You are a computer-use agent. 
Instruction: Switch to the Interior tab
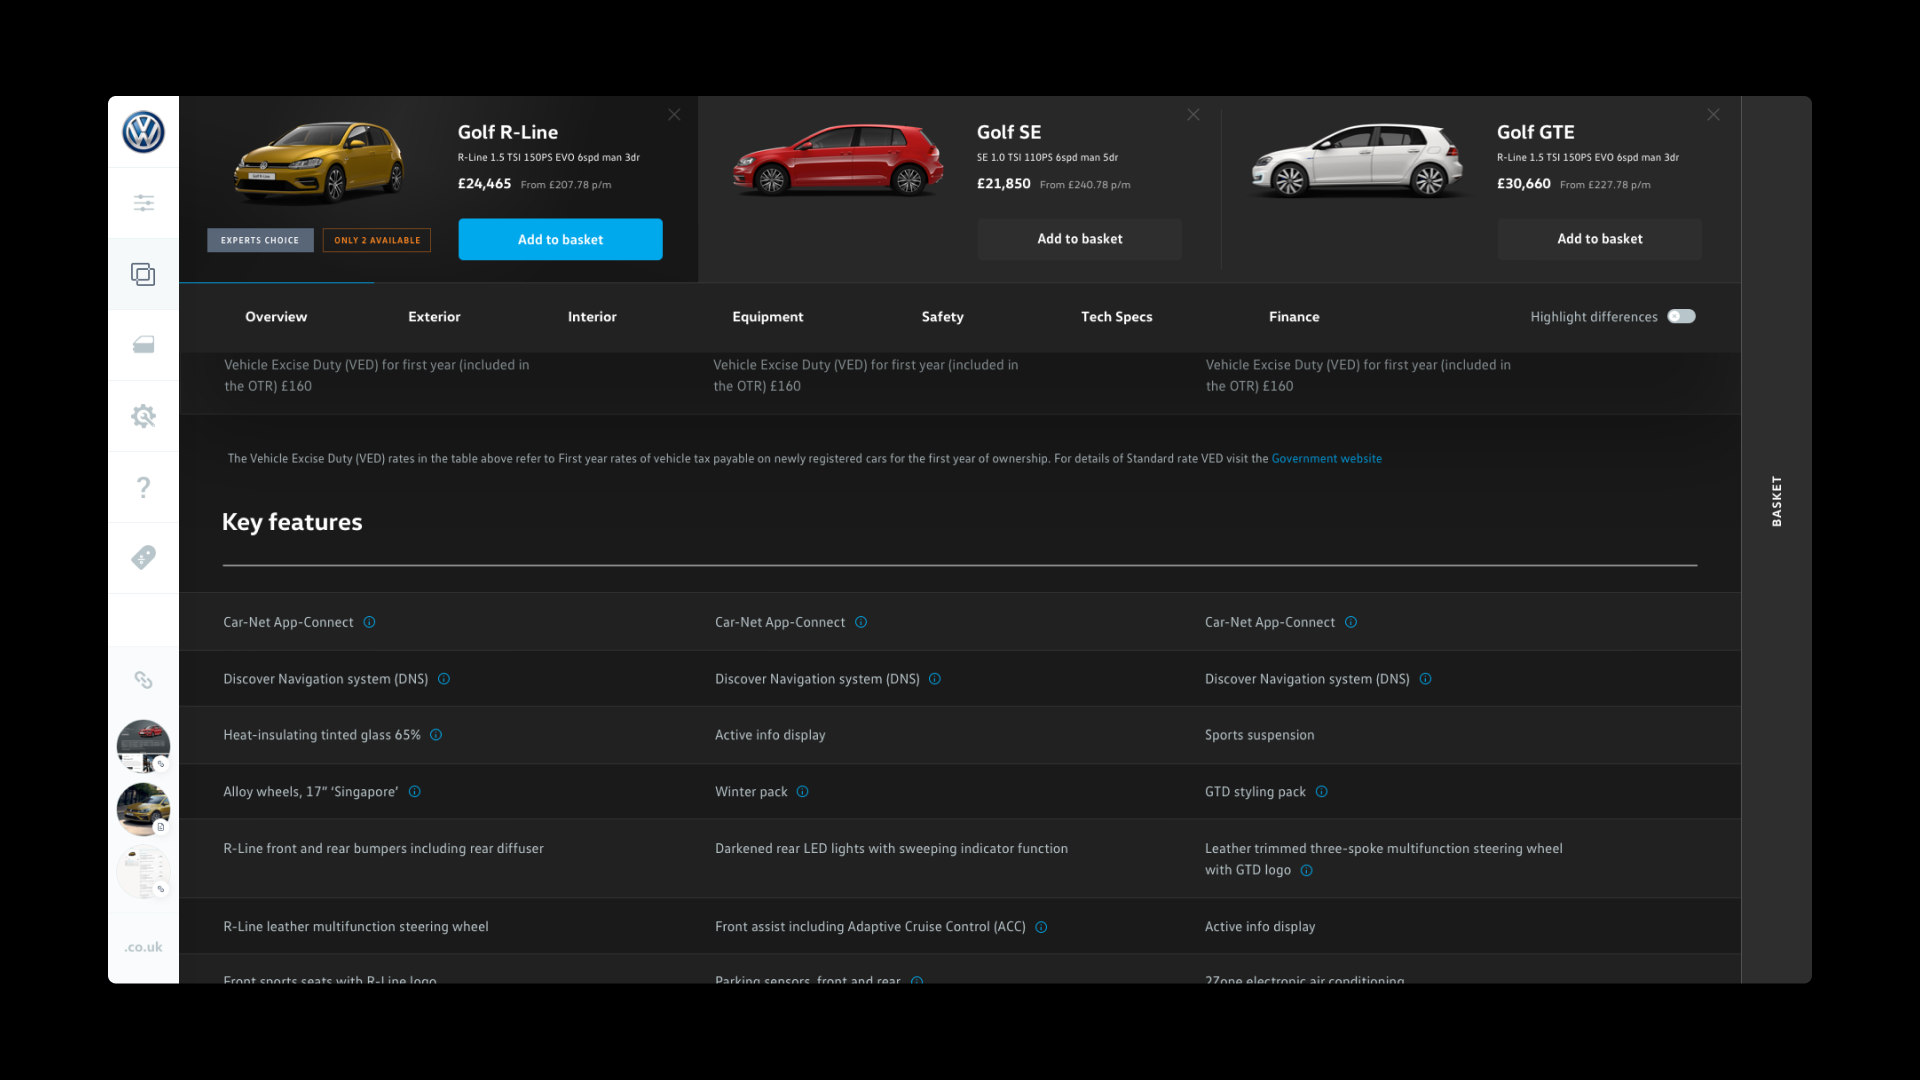[x=592, y=317]
